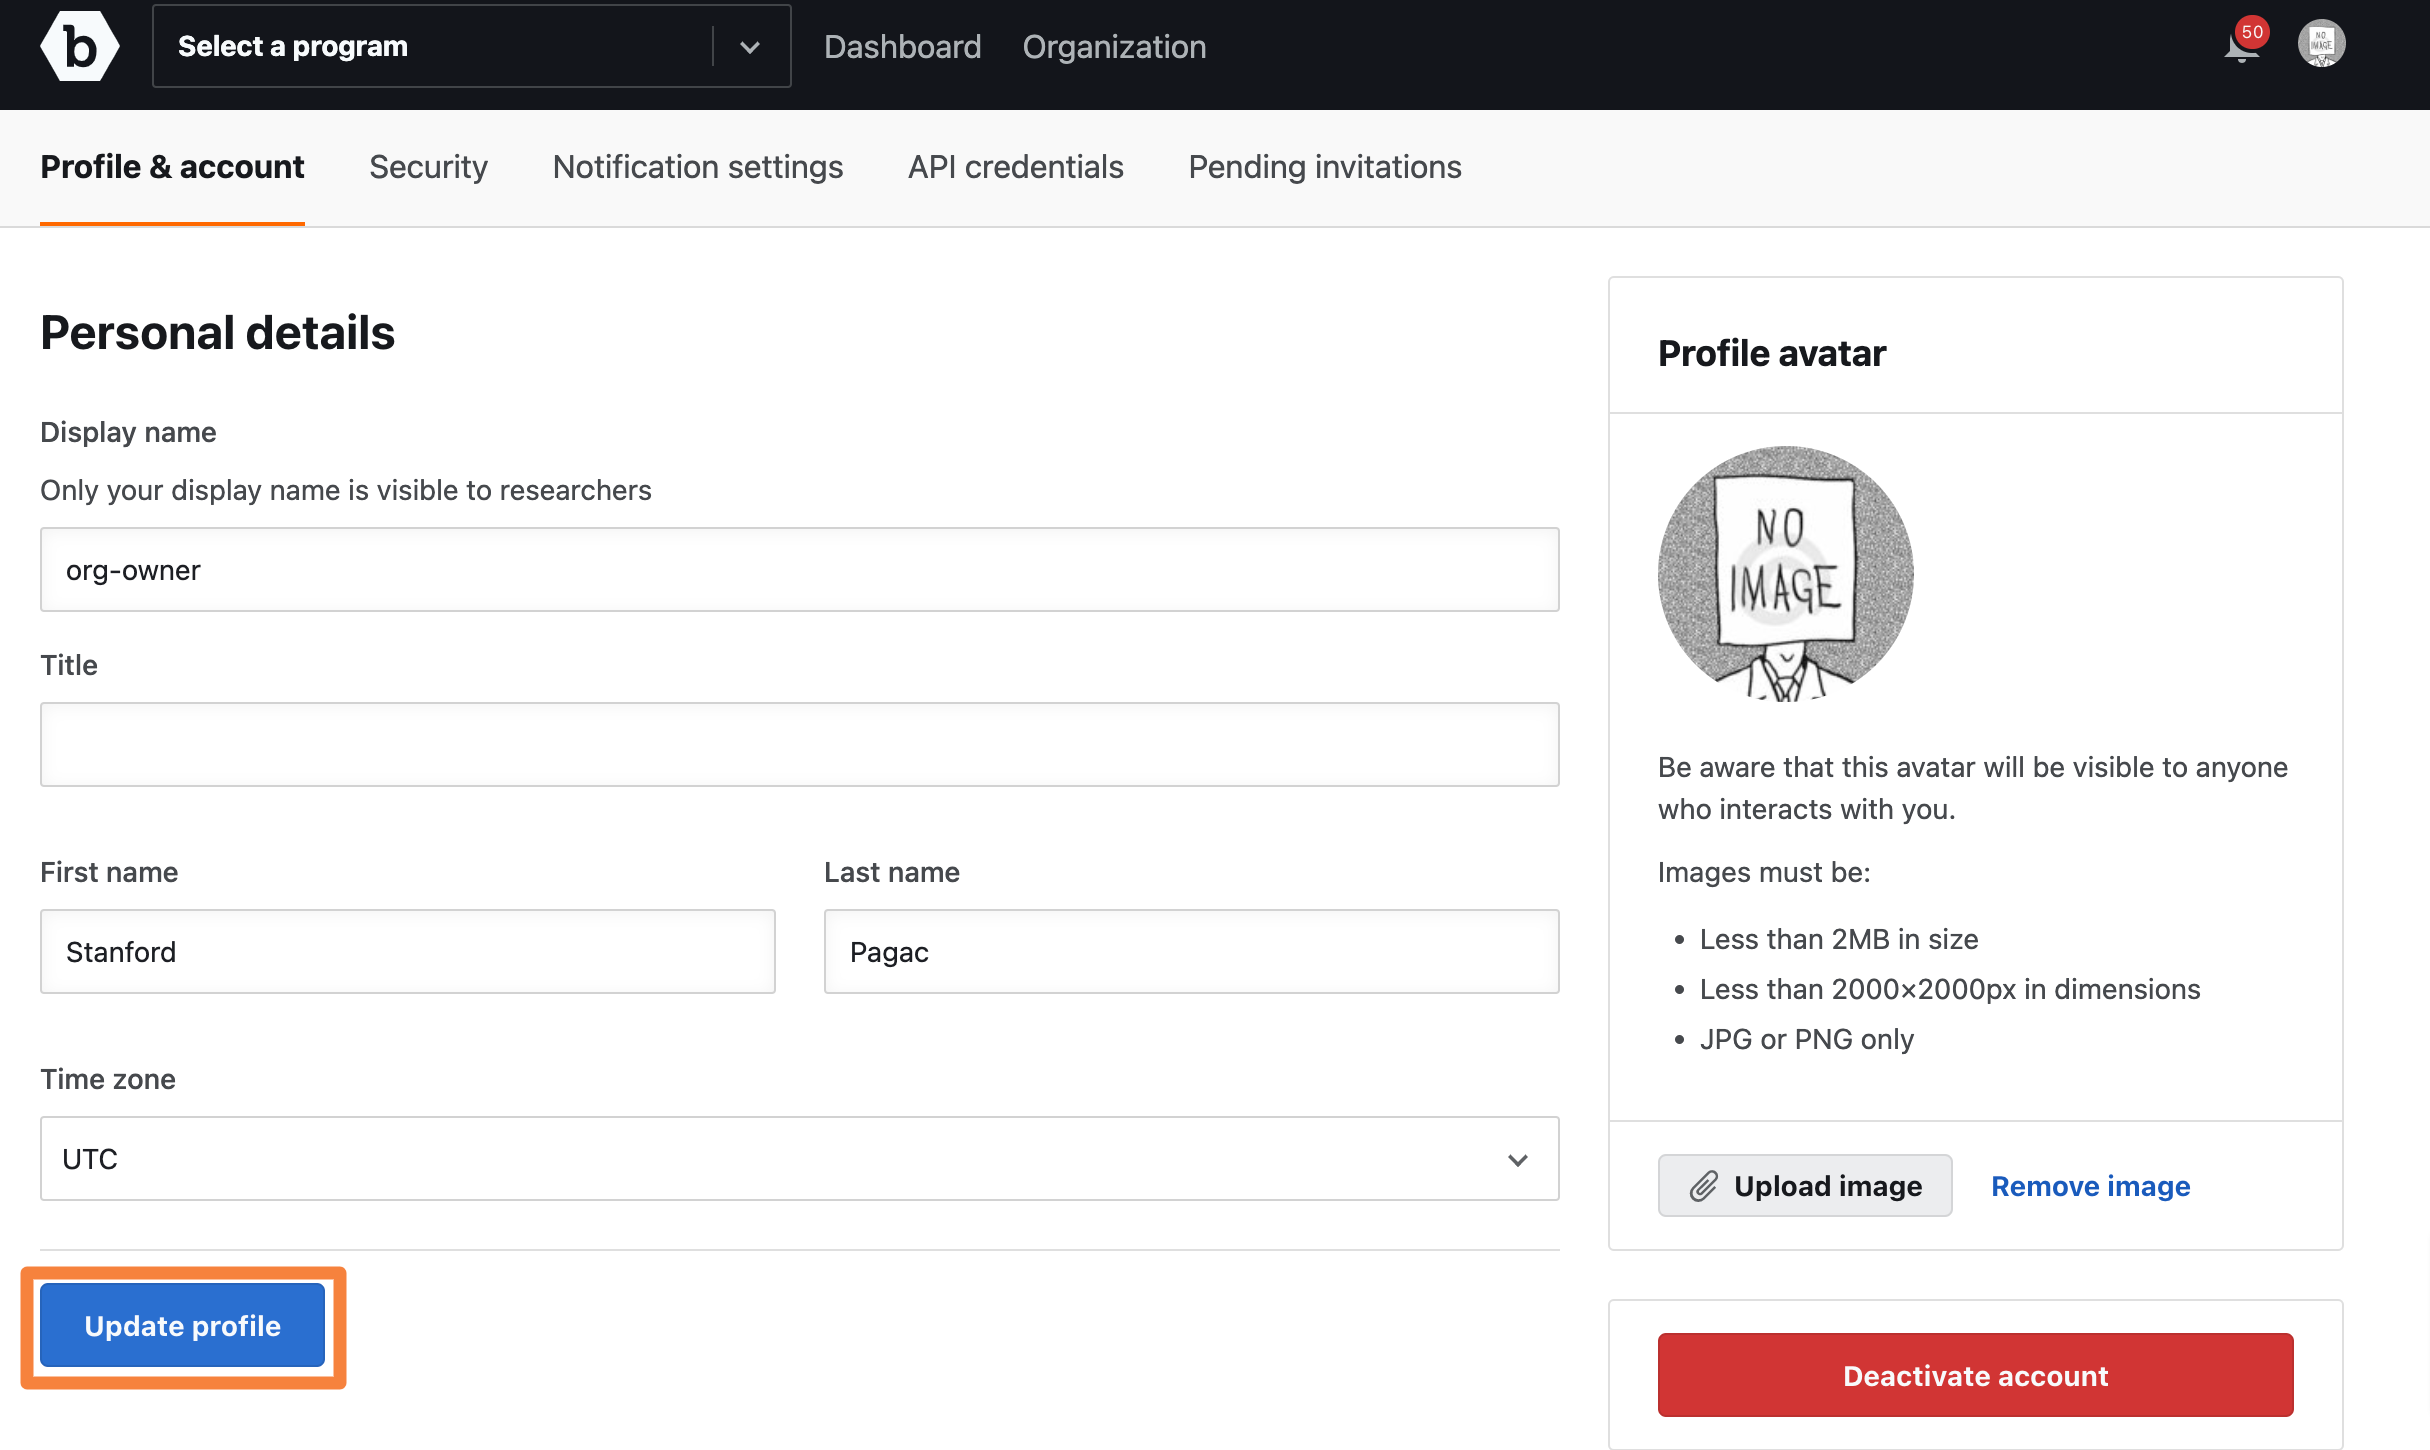Image resolution: width=2430 pixels, height=1450 pixels.
Task: Click the Bugcrowd logo icon top-left
Action: coord(83,47)
